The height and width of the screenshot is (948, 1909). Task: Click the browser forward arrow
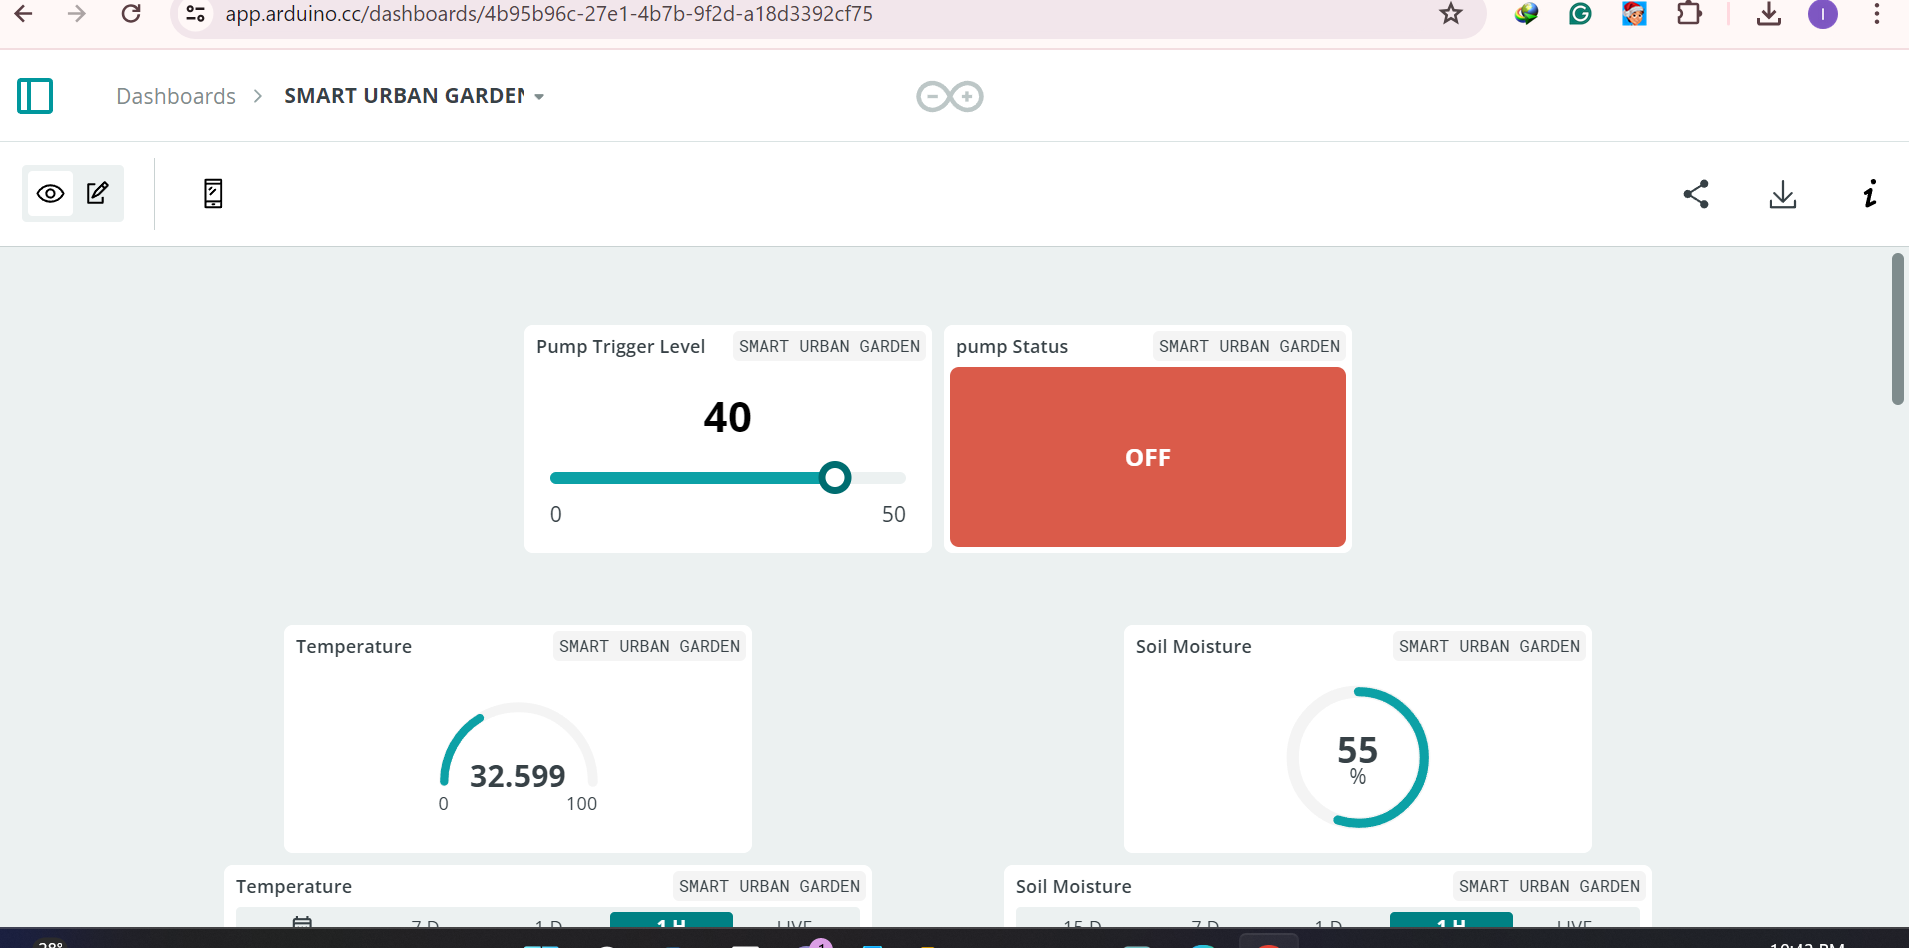77,14
